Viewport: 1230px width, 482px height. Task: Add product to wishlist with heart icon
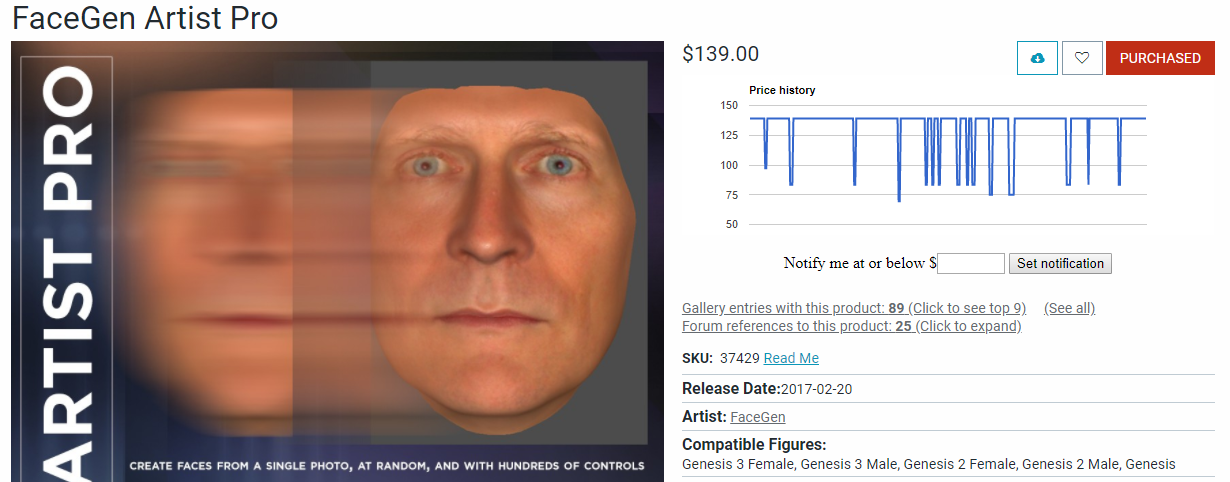[x=1082, y=58]
